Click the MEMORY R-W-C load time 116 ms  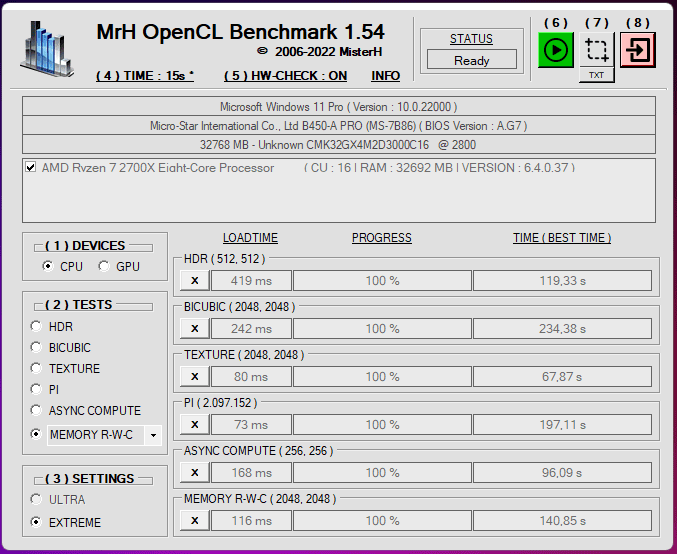pyautogui.click(x=251, y=520)
